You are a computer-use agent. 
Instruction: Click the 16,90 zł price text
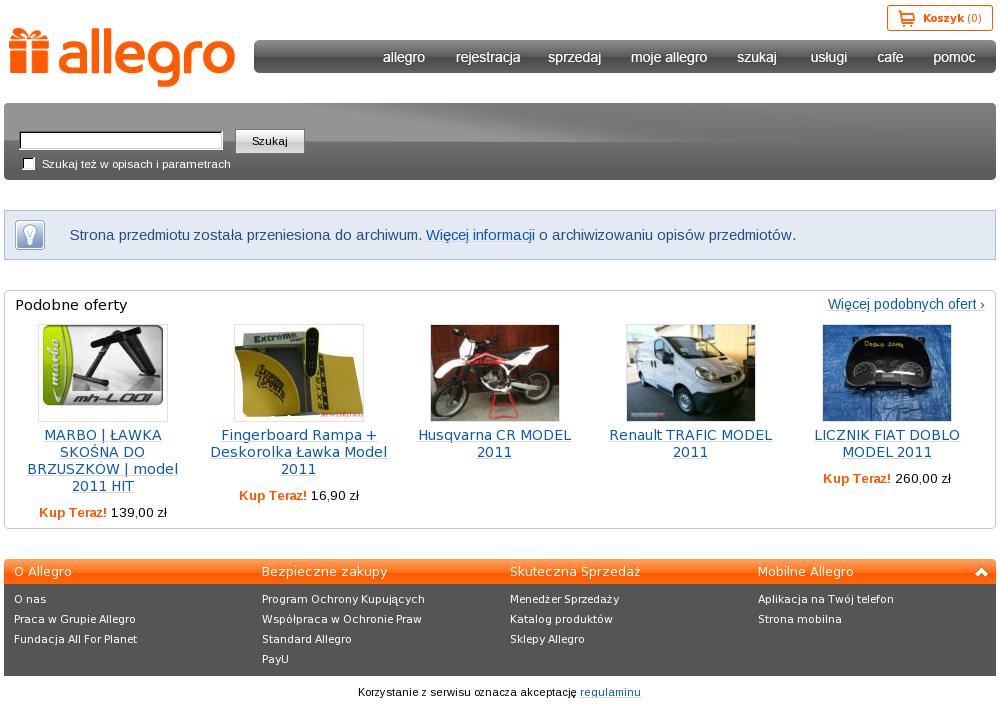335,496
